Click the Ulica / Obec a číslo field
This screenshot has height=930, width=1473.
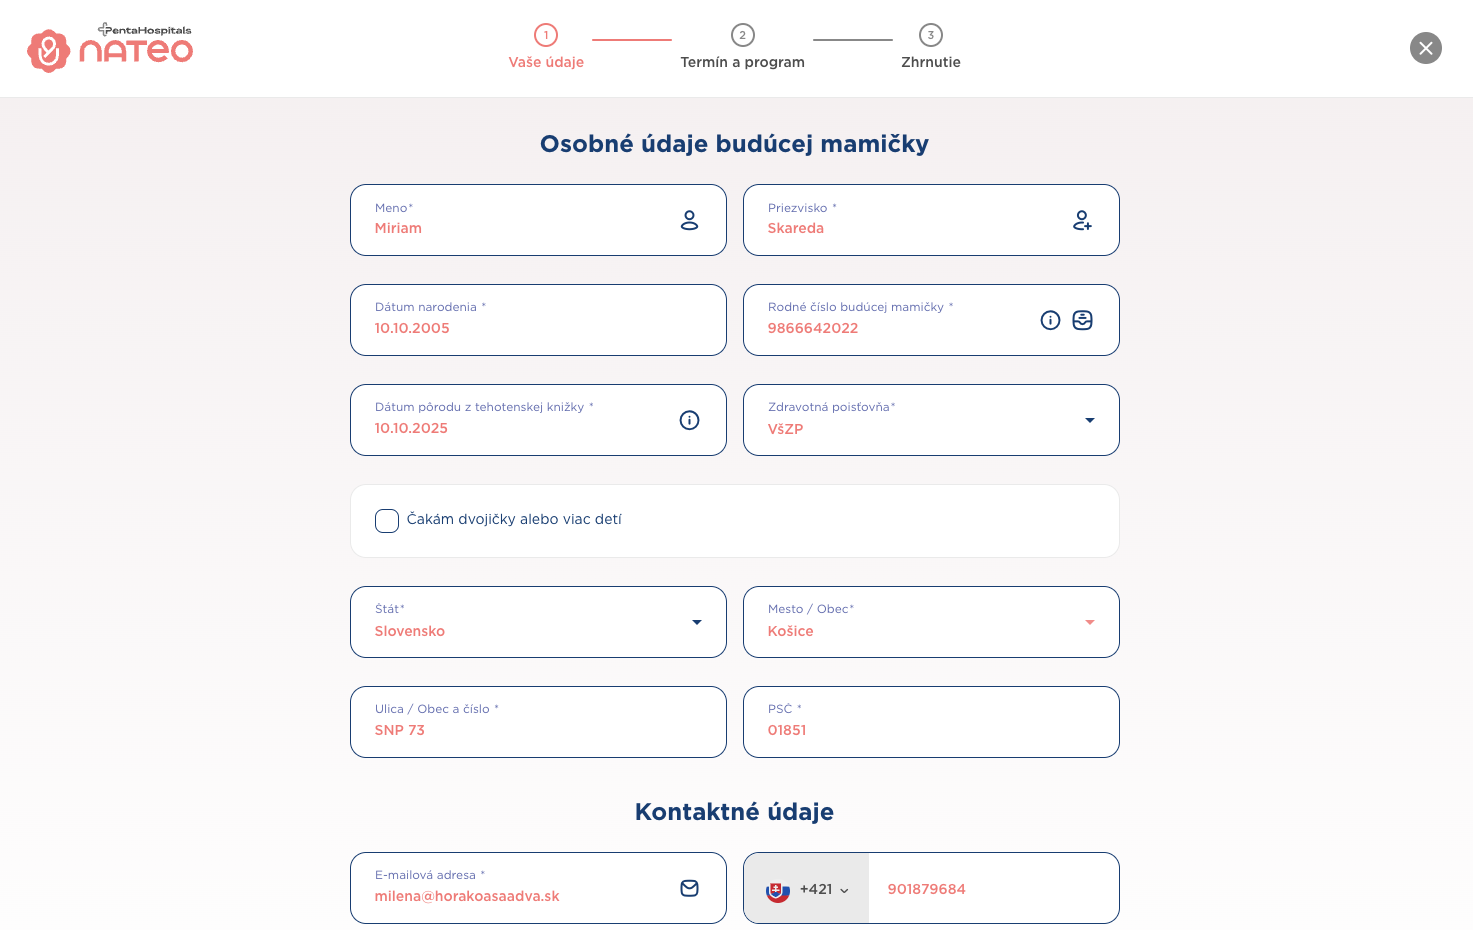click(538, 722)
